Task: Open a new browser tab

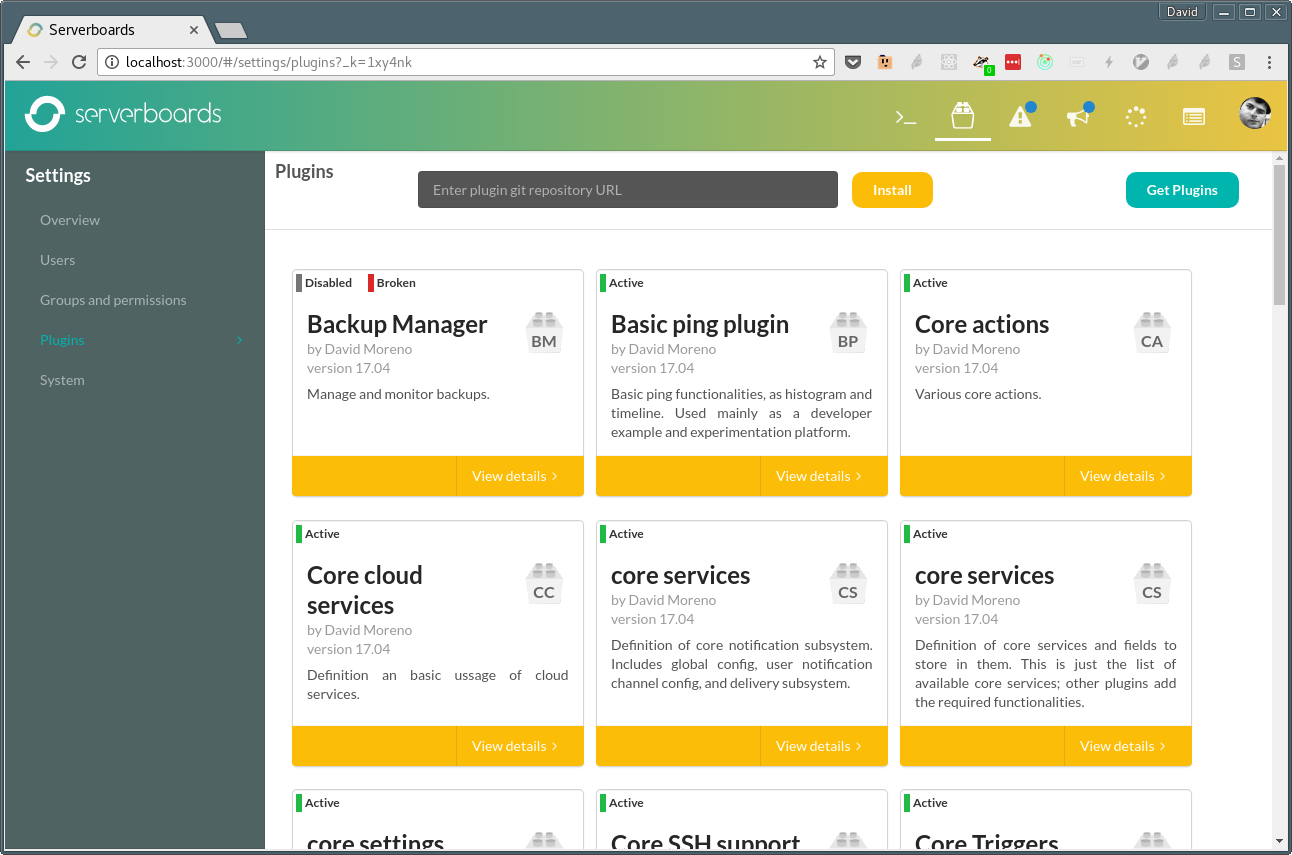Action: pos(230,31)
